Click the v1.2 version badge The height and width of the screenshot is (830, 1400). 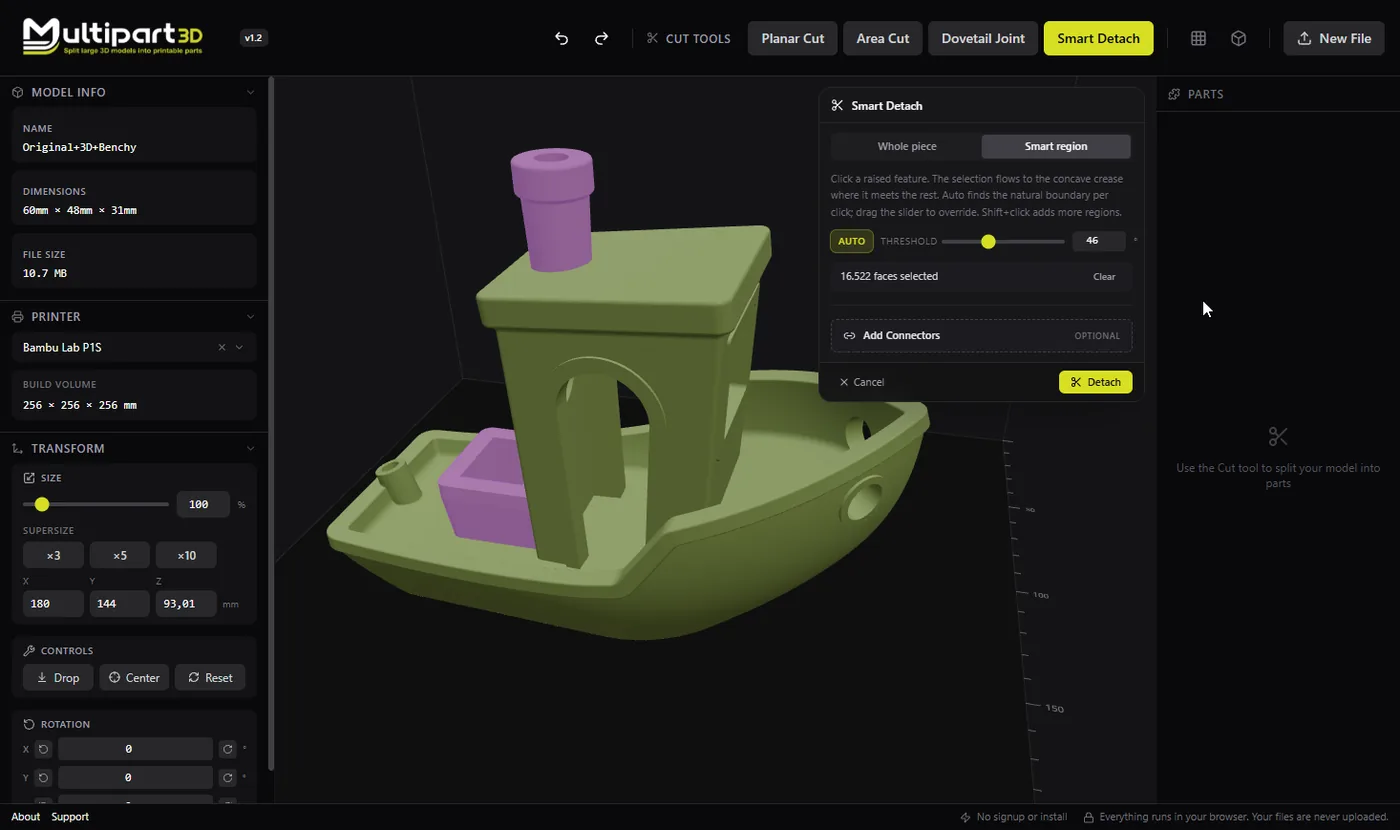point(254,38)
